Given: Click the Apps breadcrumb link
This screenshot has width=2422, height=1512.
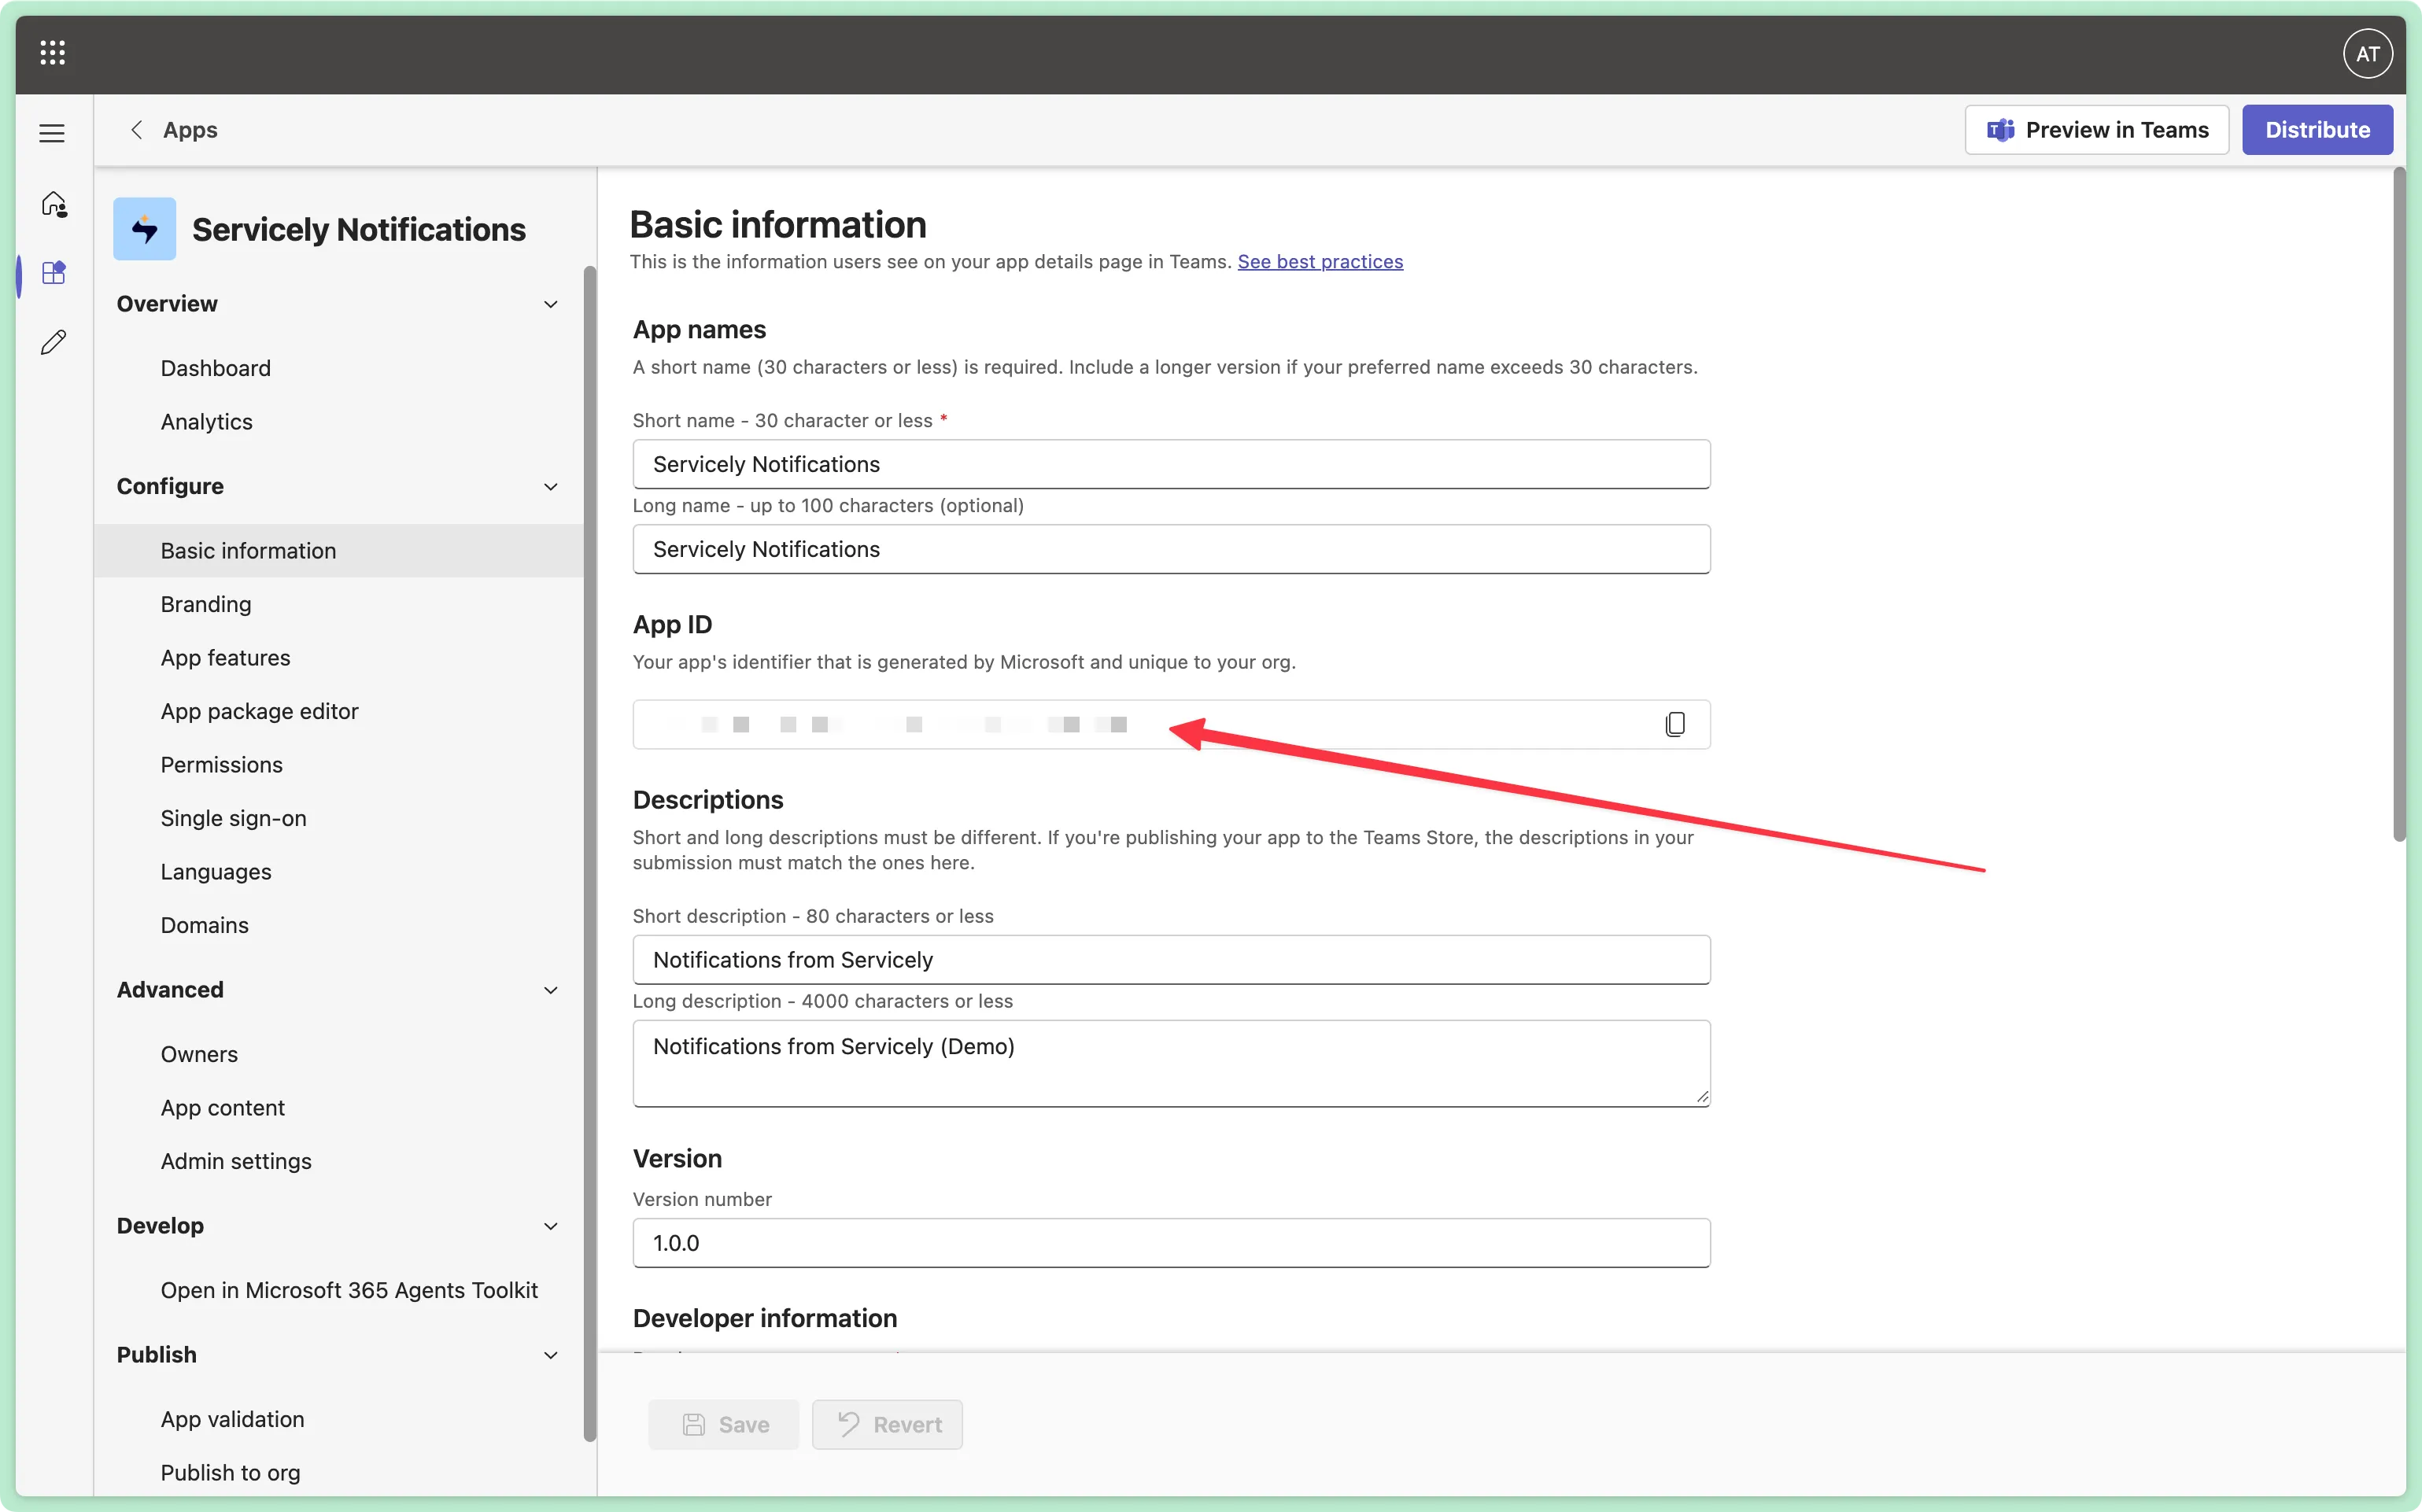Looking at the screenshot, I should click(190, 130).
